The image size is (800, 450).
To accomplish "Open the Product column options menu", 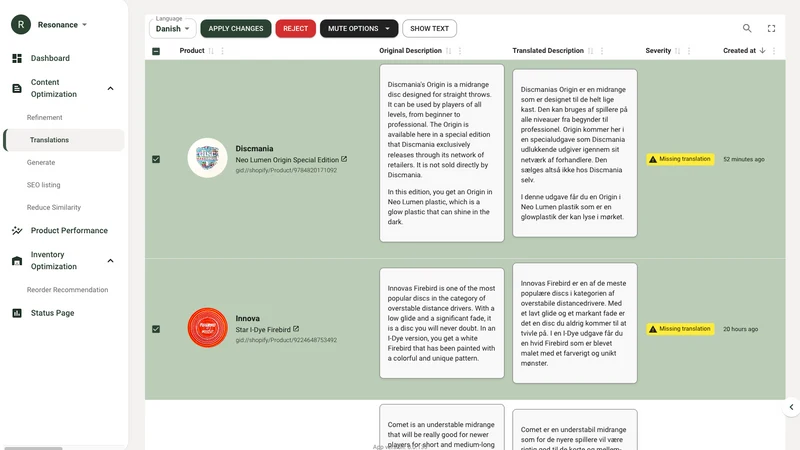I will pyautogui.click(x=222, y=51).
